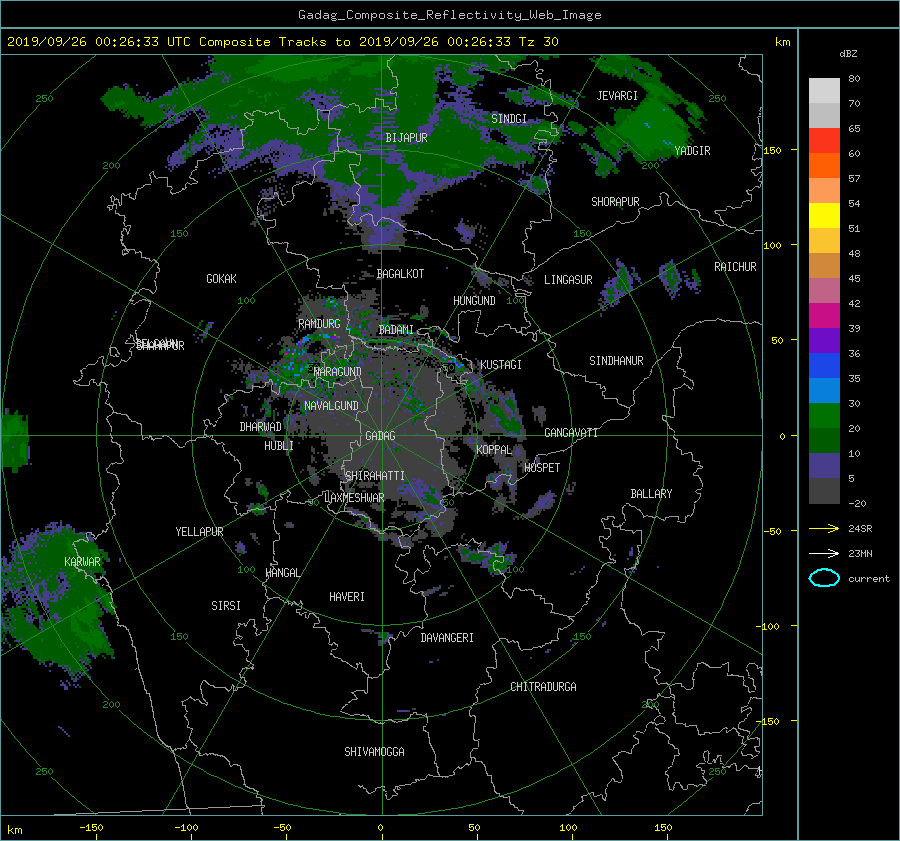Click the dark gray 5 dBZ swatch
900x841 pixels.
point(824,491)
